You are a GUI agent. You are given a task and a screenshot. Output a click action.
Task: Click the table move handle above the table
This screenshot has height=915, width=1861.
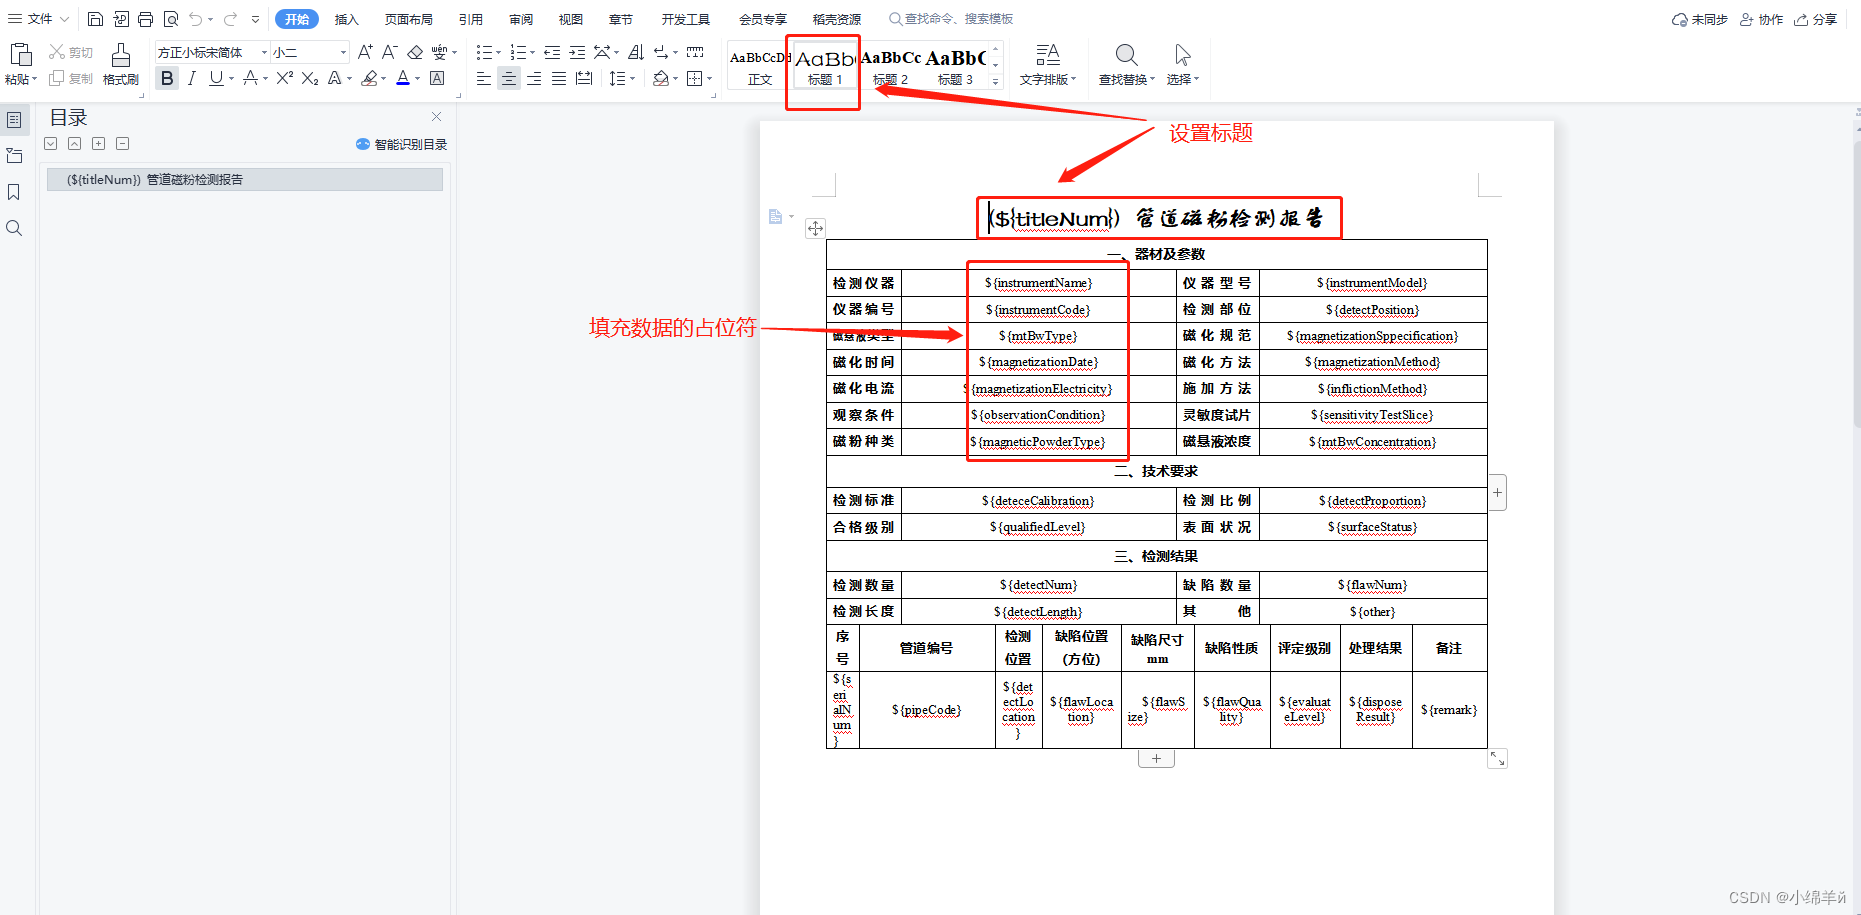tap(816, 228)
